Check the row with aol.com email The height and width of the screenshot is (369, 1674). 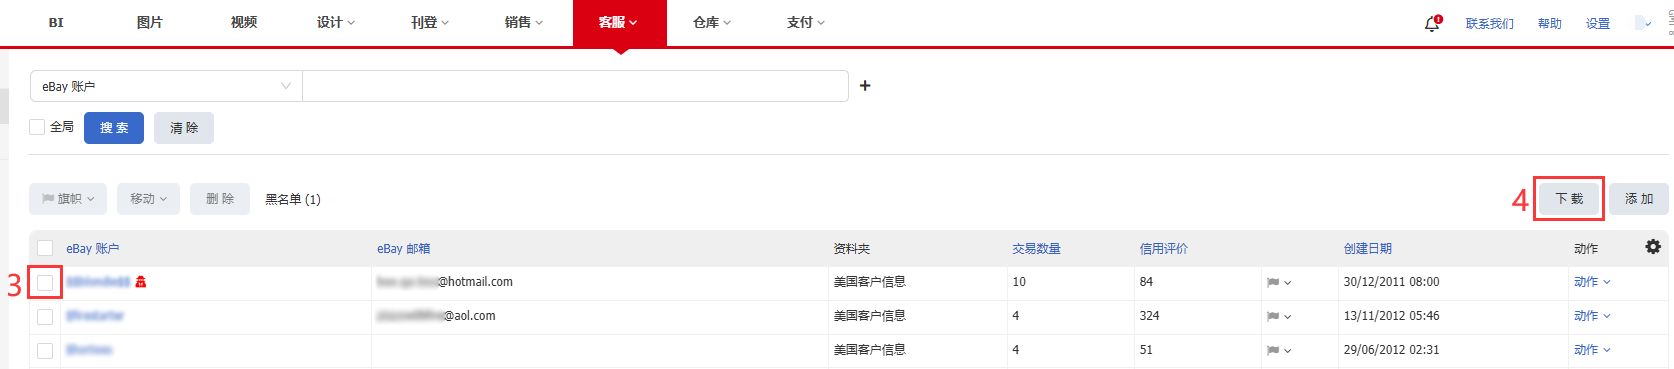45,317
